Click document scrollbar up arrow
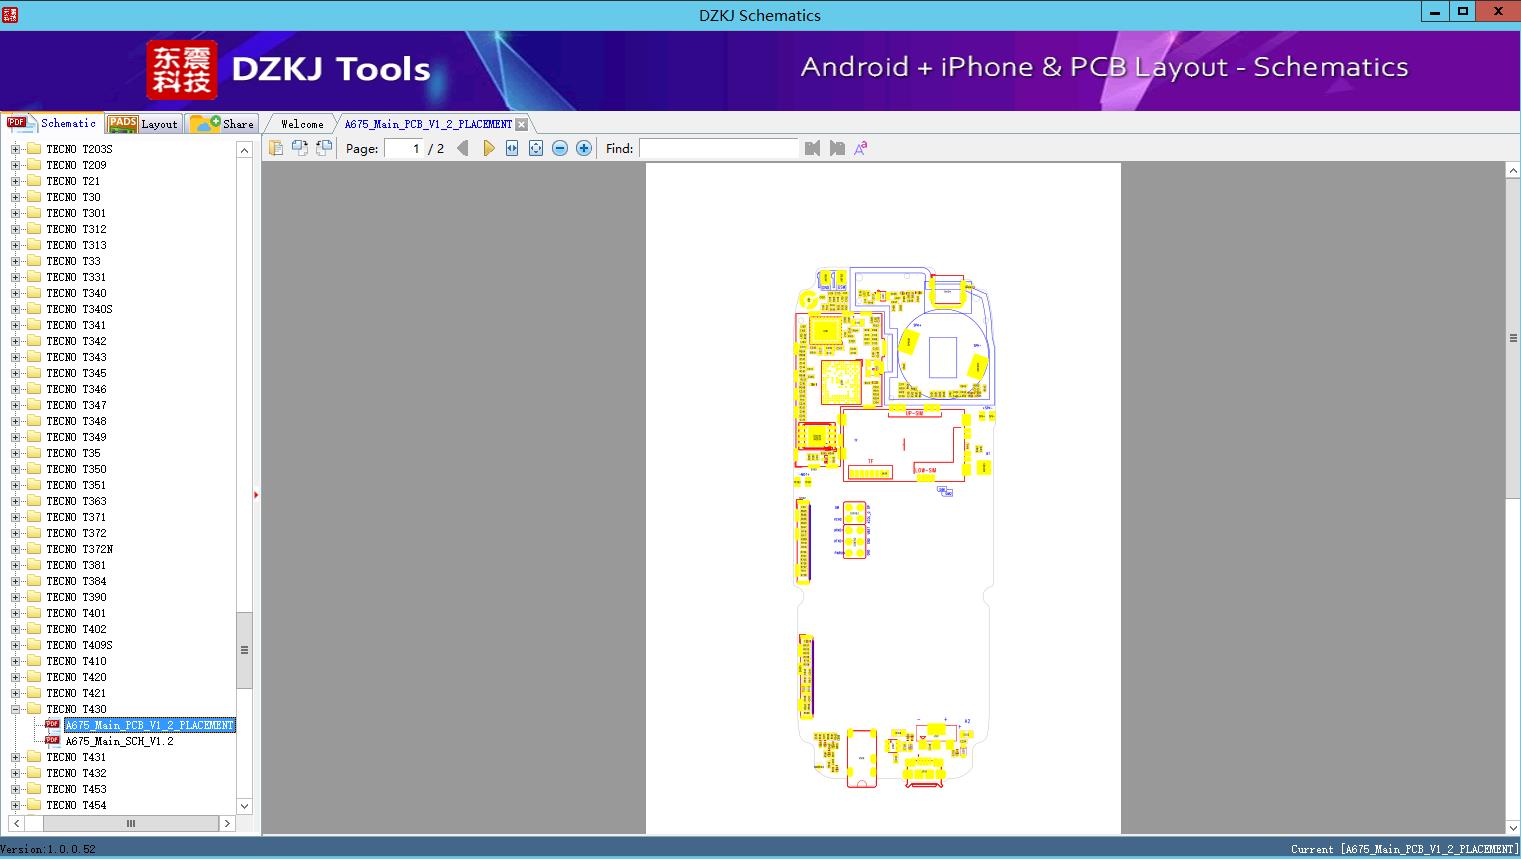The width and height of the screenshot is (1521, 859). pyautogui.click(x=1513, y=171)
